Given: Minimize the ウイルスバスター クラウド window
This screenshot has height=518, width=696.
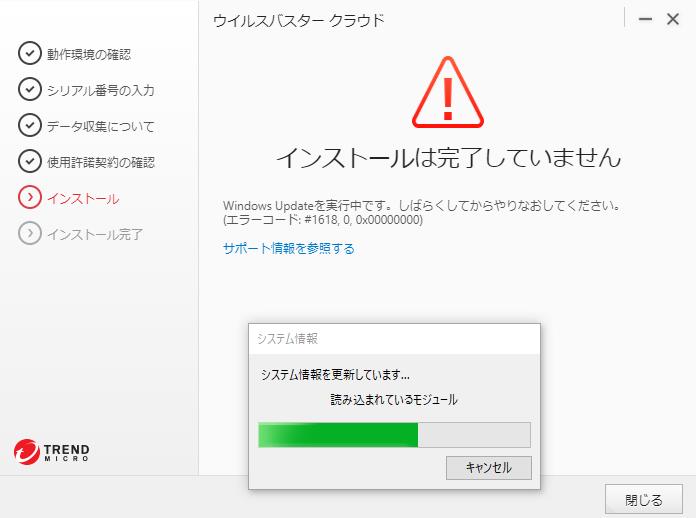Looking at the screenshot, I should pyautogui.click(x=645, y=19).
